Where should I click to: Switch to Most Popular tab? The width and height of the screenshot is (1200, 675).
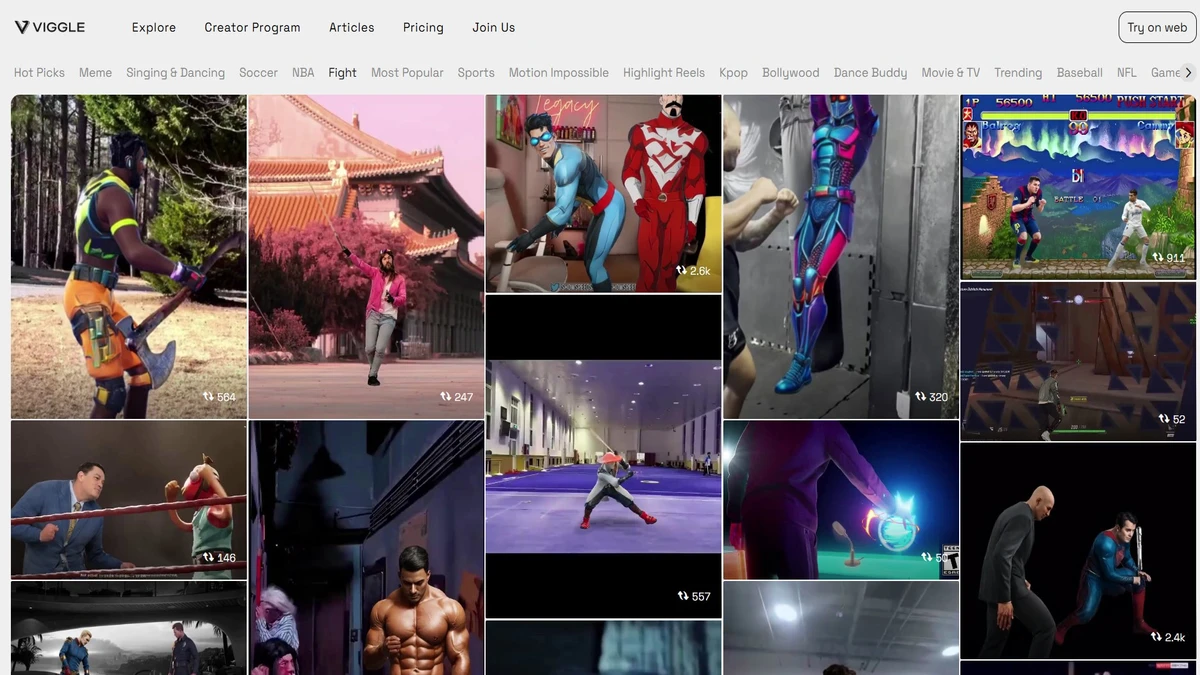tap(407, 73)
